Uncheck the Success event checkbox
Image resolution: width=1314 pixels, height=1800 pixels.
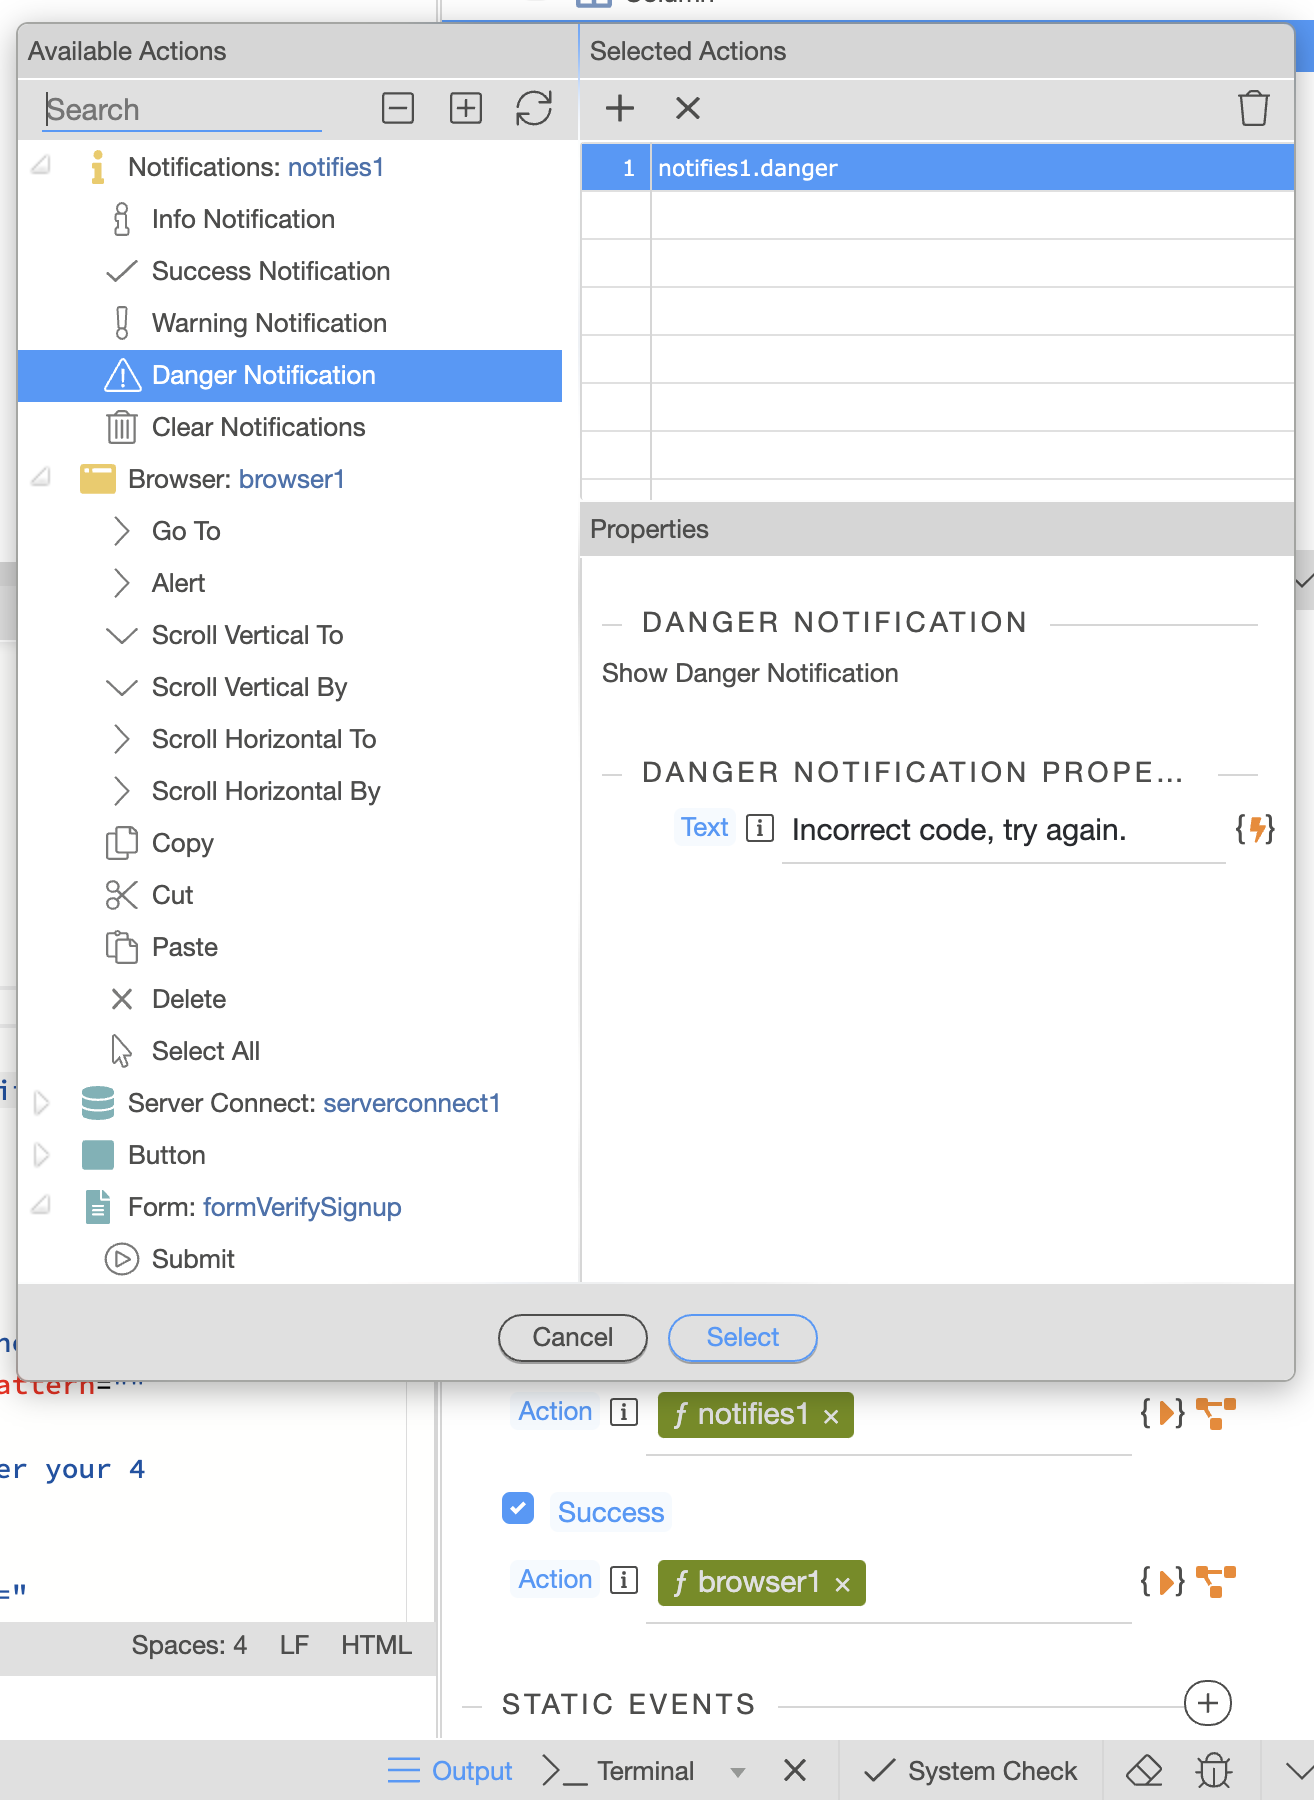(x=518, y=1509)
